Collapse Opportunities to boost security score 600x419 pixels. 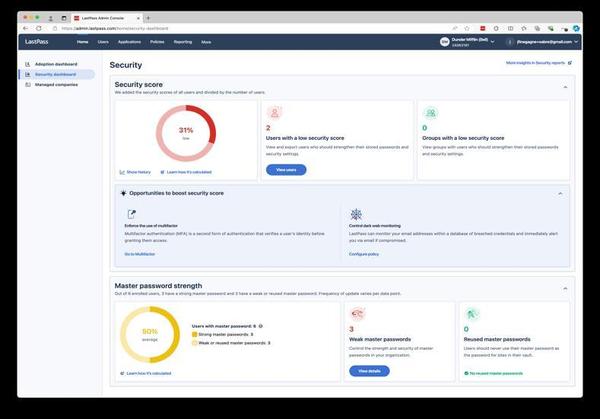coord(559,193)
